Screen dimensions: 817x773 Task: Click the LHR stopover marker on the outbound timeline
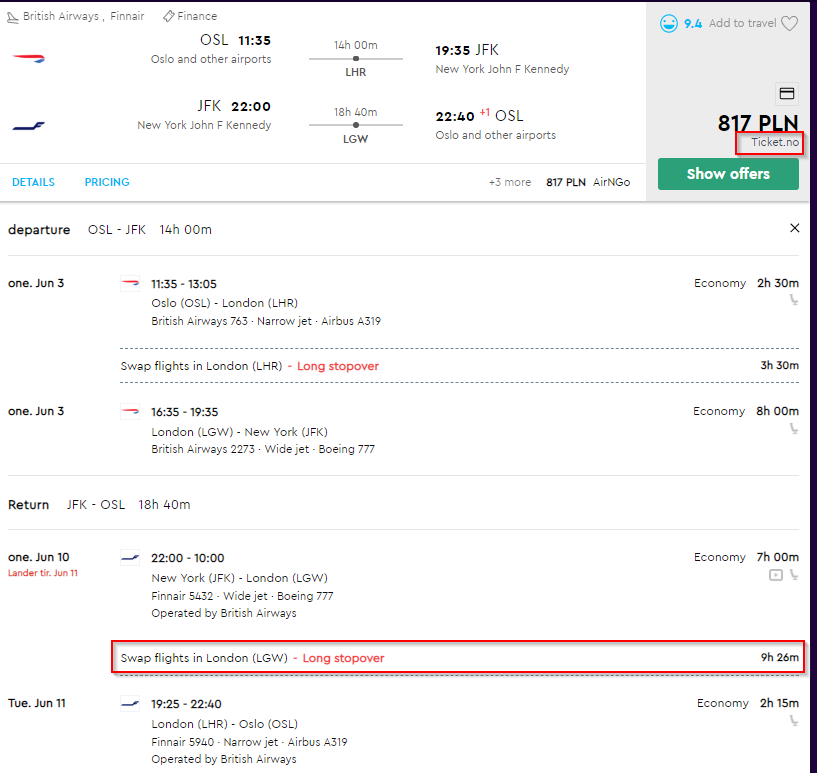point(355,59)
